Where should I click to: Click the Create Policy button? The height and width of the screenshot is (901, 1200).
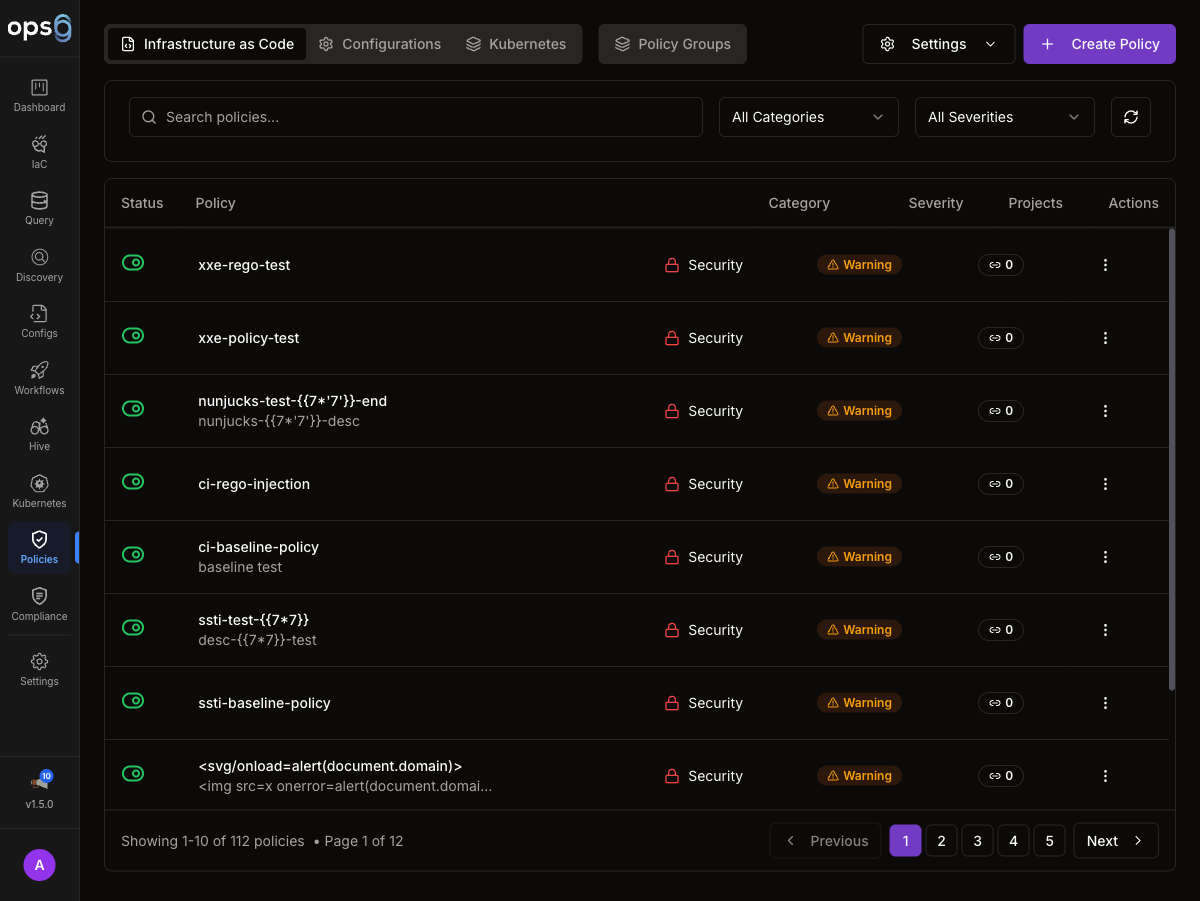pos(1099,44)
